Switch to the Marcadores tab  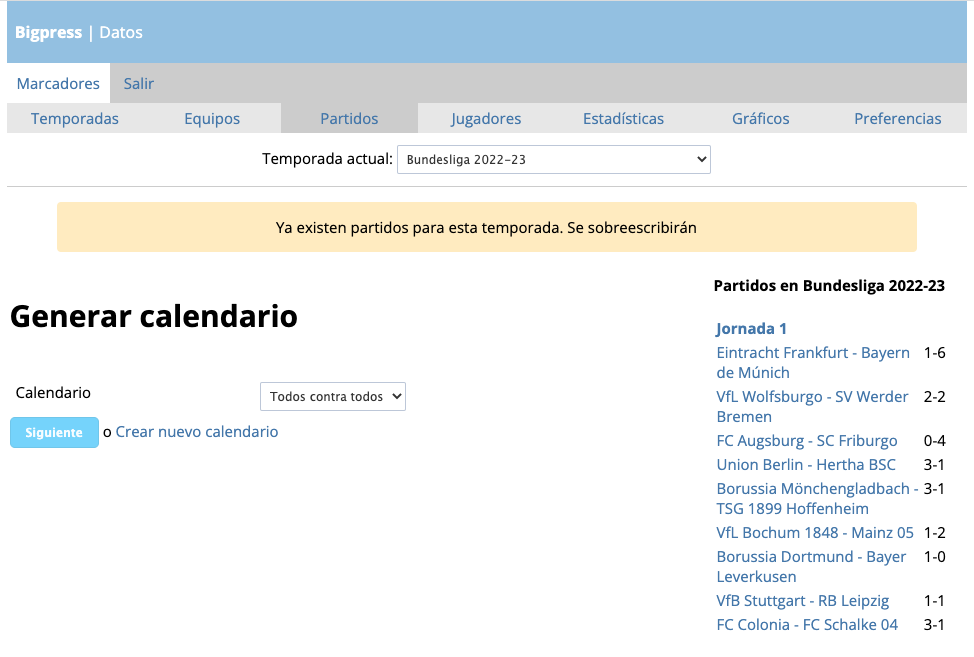[x=58, y=84]
